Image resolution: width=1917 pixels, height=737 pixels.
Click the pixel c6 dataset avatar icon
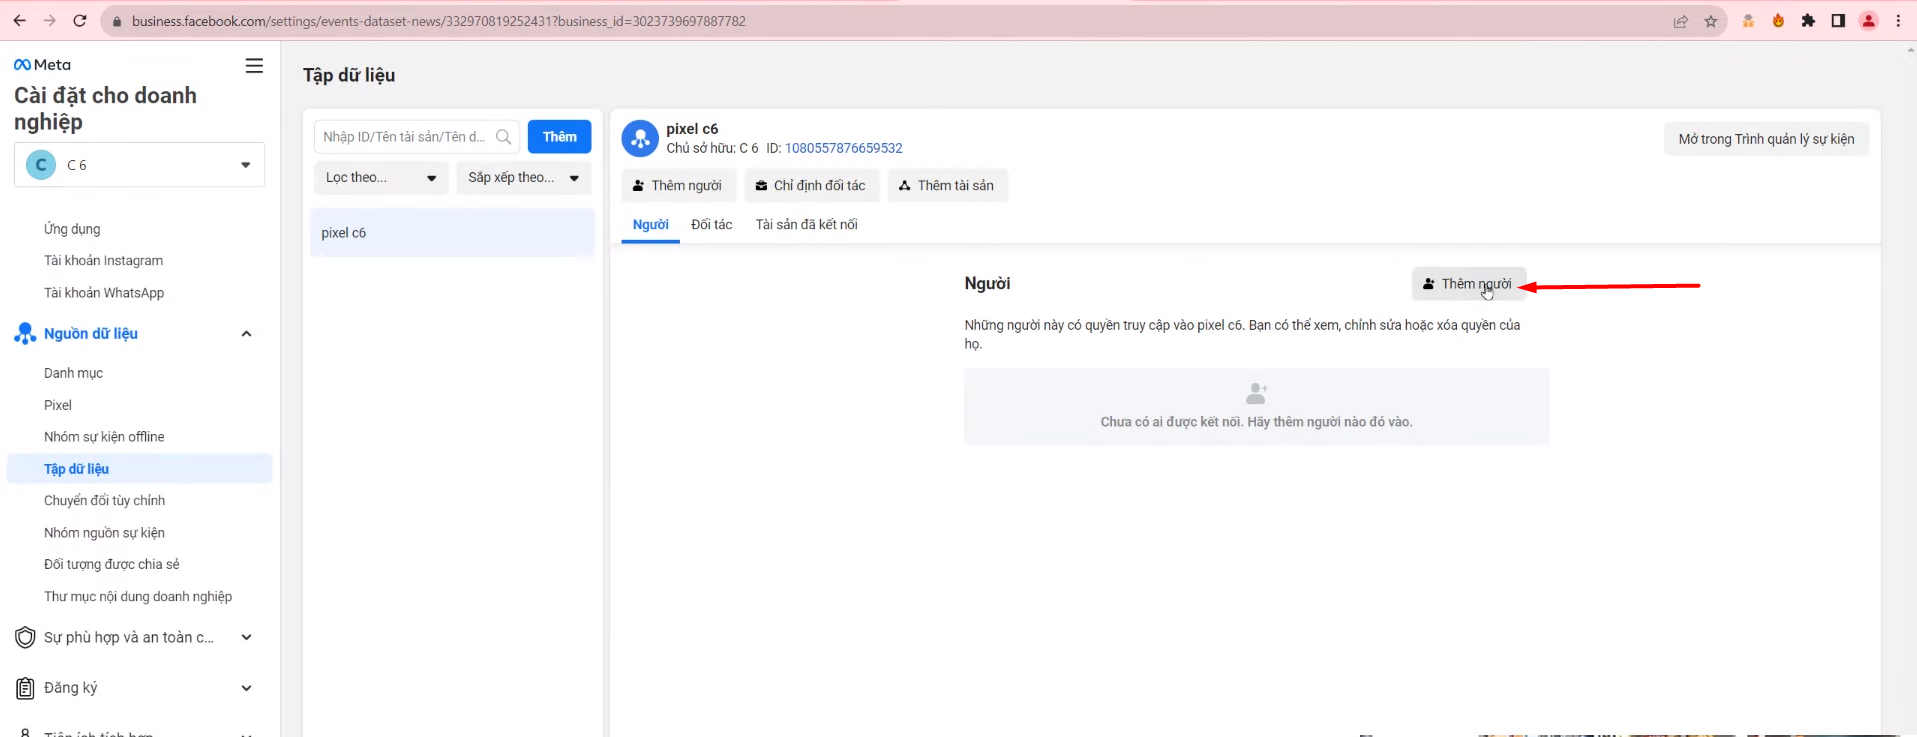(x=640, y=138)
